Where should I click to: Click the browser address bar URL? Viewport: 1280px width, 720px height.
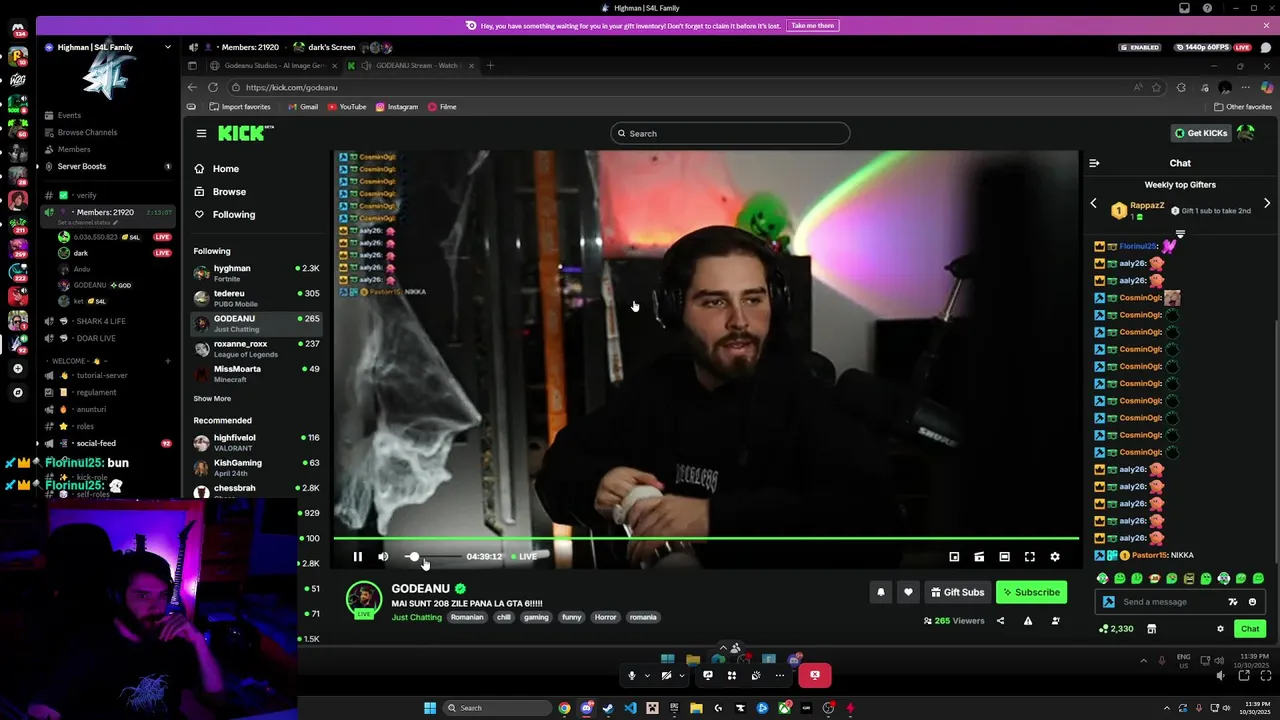[x=291, y=87]
